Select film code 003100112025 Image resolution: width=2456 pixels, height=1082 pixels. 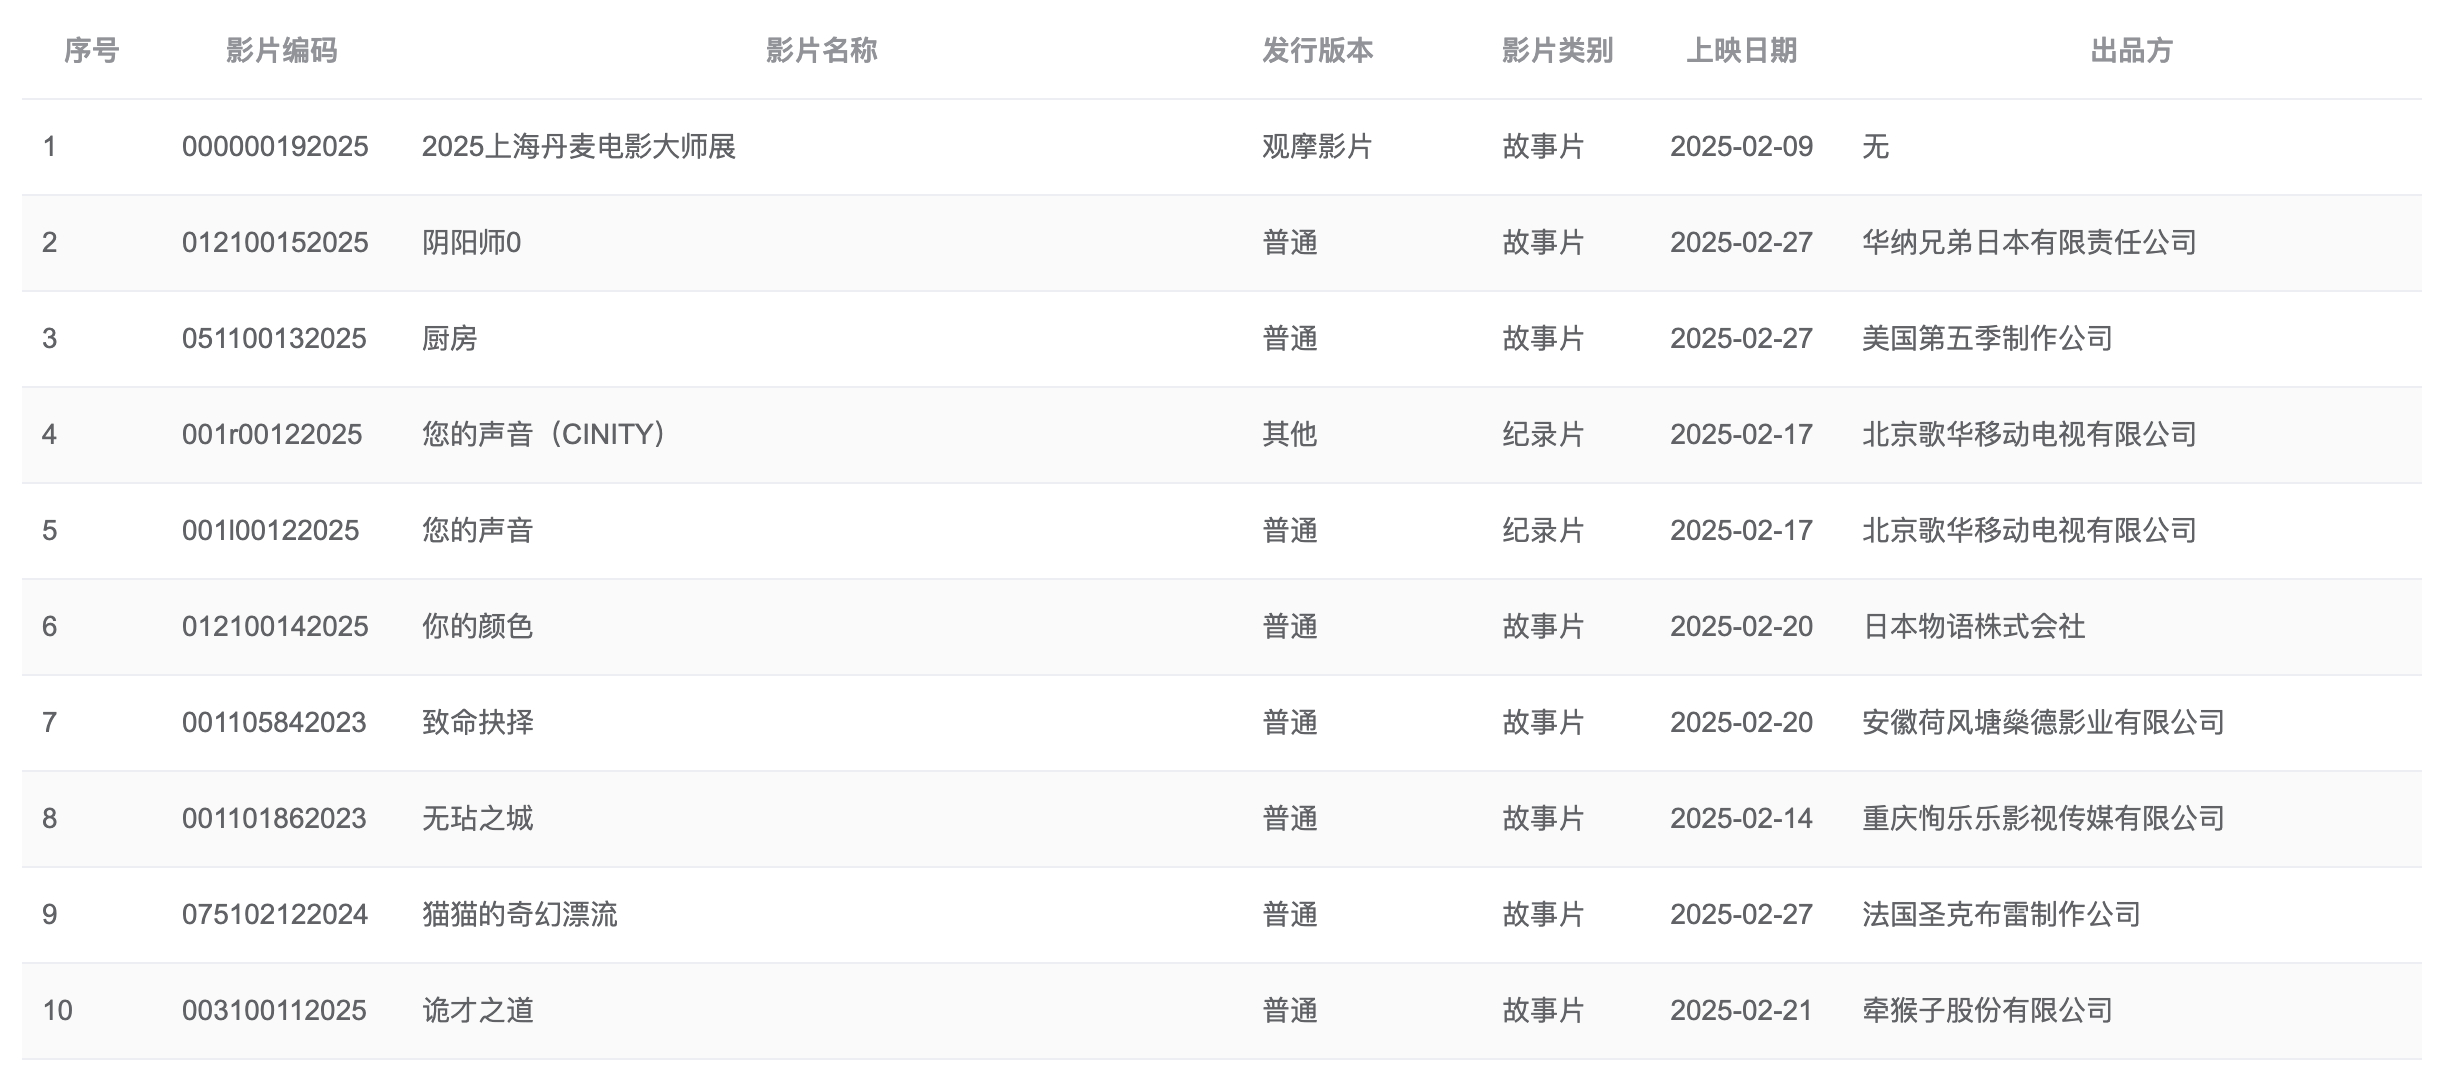coord(274,1011)
